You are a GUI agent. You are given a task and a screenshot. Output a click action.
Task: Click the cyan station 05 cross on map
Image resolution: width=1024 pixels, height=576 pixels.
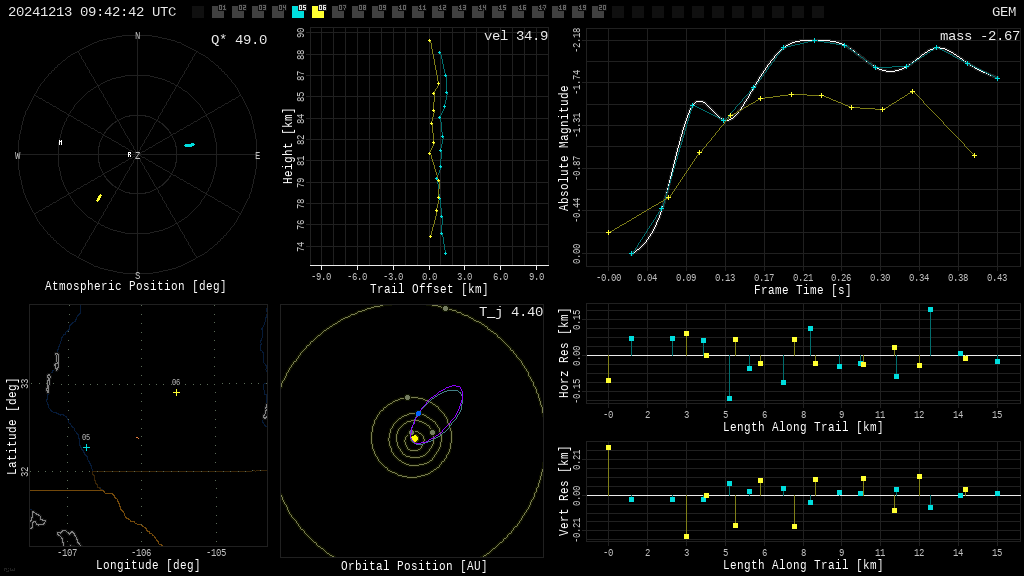tap(86, 447)
